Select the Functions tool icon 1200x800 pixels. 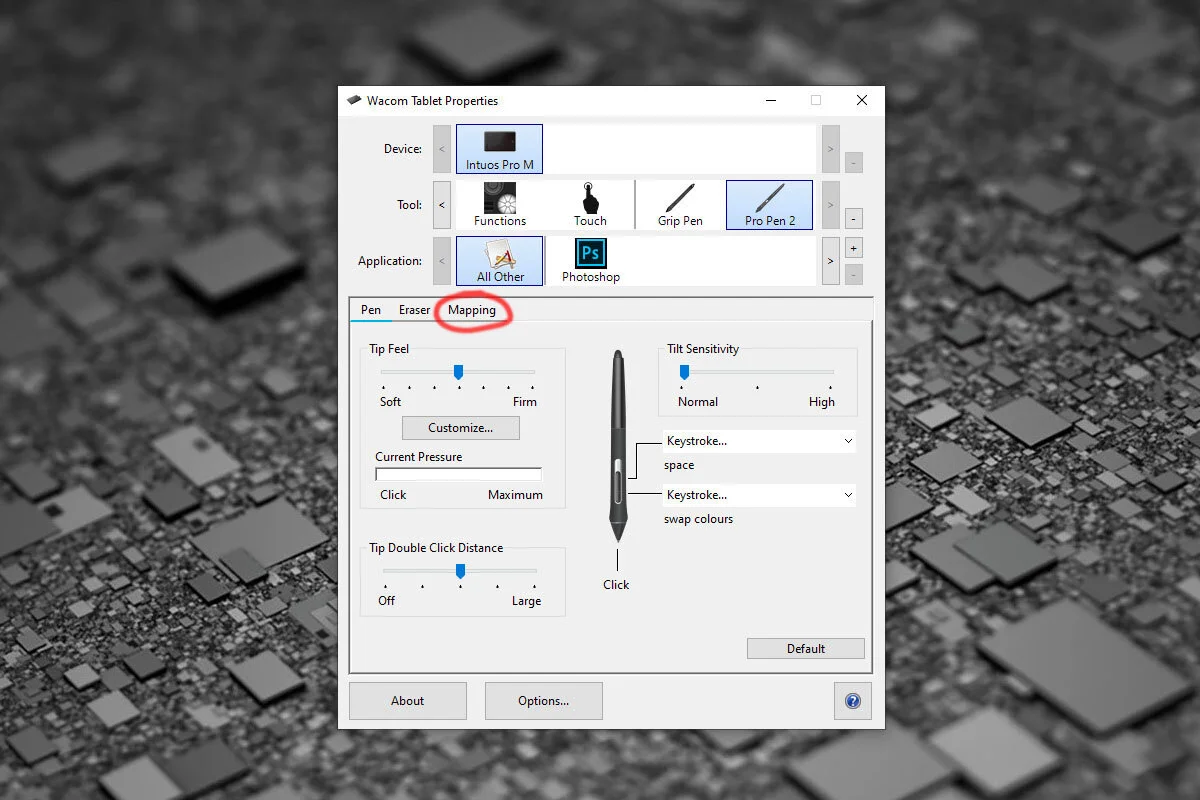point(500,205)
